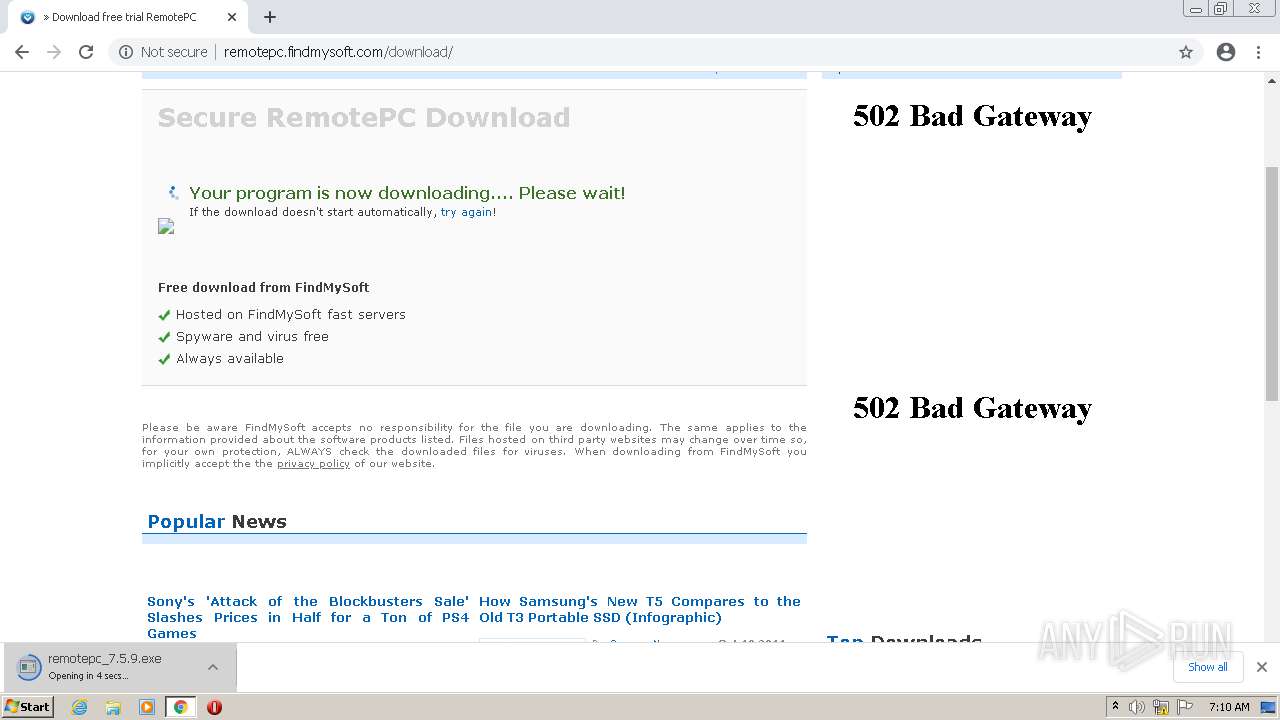Open File Explorer from taskbar
The height and width of the screenshot is (720, 1280).
113,707
